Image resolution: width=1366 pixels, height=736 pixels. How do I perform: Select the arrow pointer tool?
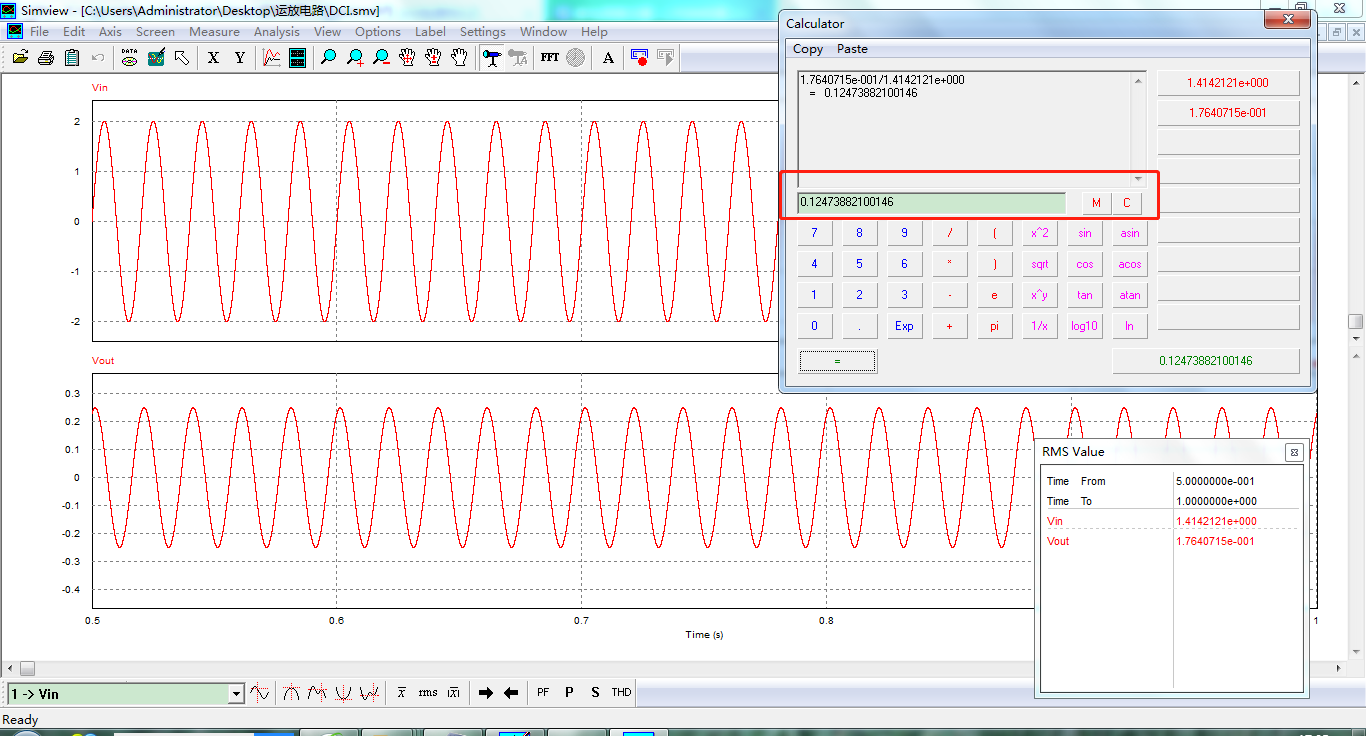tap(181, 58)
